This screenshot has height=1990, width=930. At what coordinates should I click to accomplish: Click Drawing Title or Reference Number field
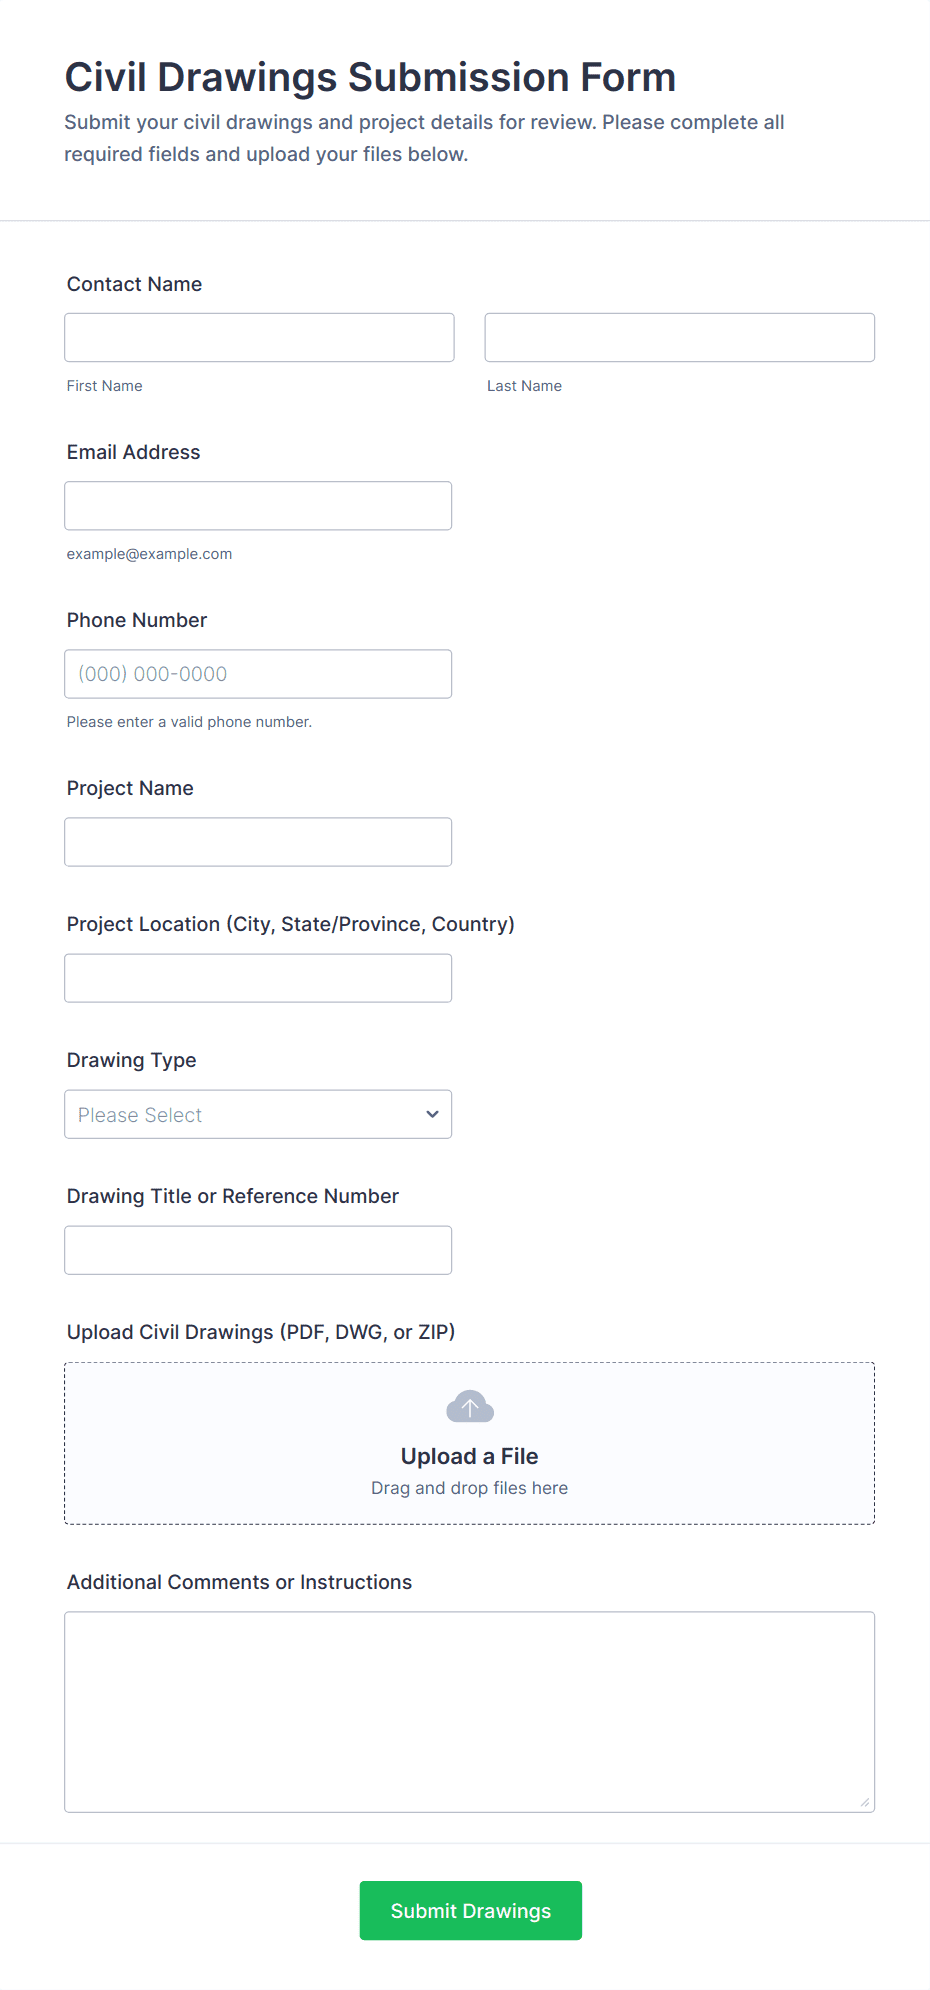click(x=258, y=1250)
